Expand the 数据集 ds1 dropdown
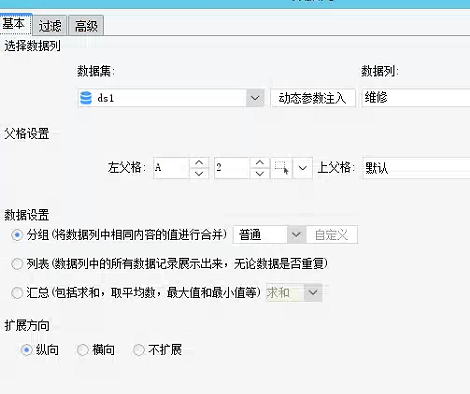The height and width of the screenshot is (394, 470). point(255,98)
